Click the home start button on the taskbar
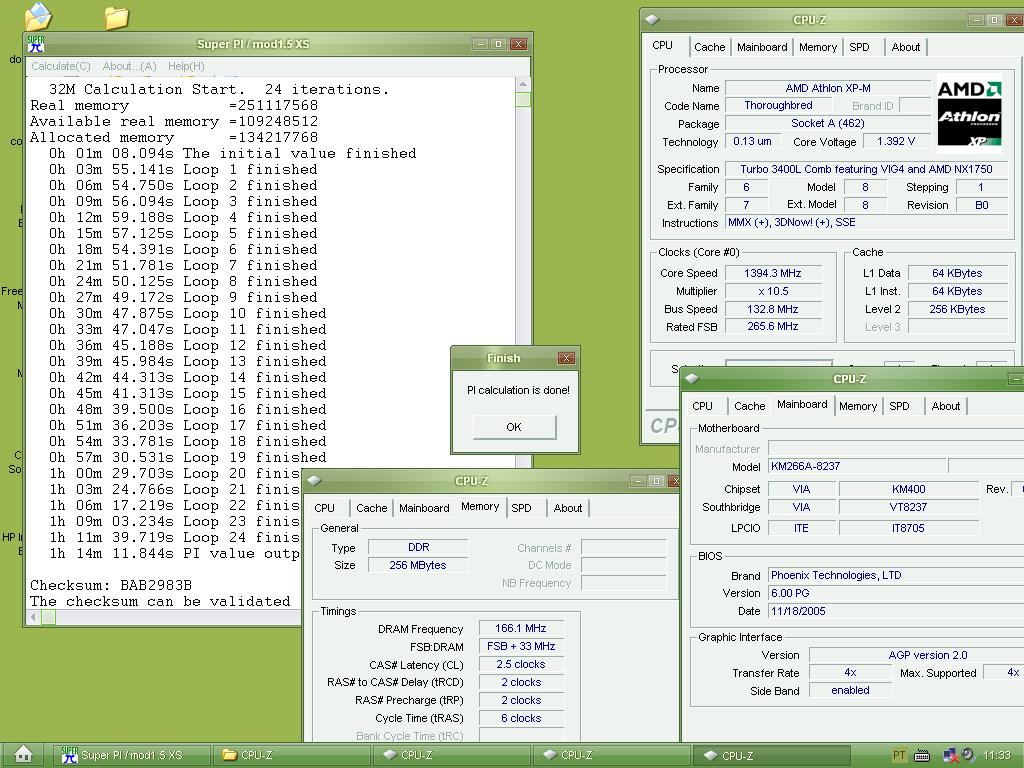1024x768 pixels. coord(24,754)
